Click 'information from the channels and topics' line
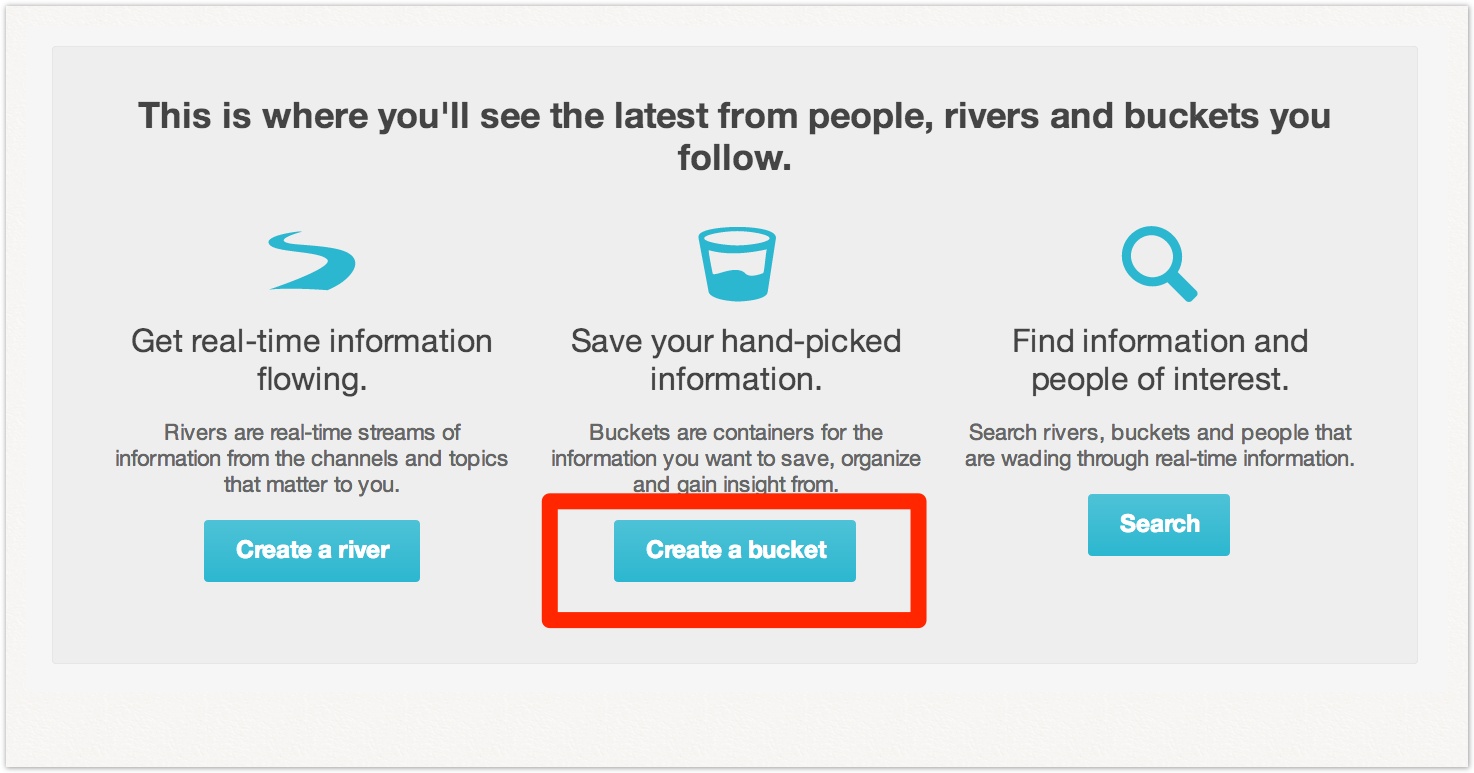The height and width of the screenshot is (773, 1474). 311,459
